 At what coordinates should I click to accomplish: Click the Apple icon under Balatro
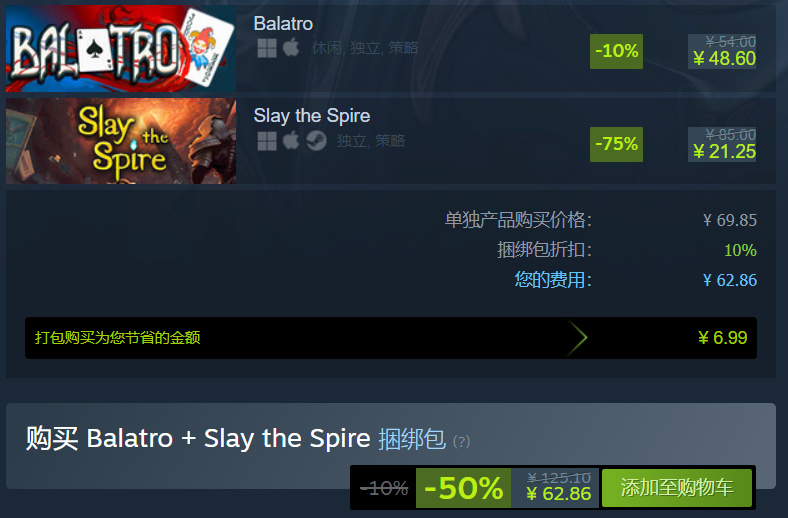pos(291,48)
